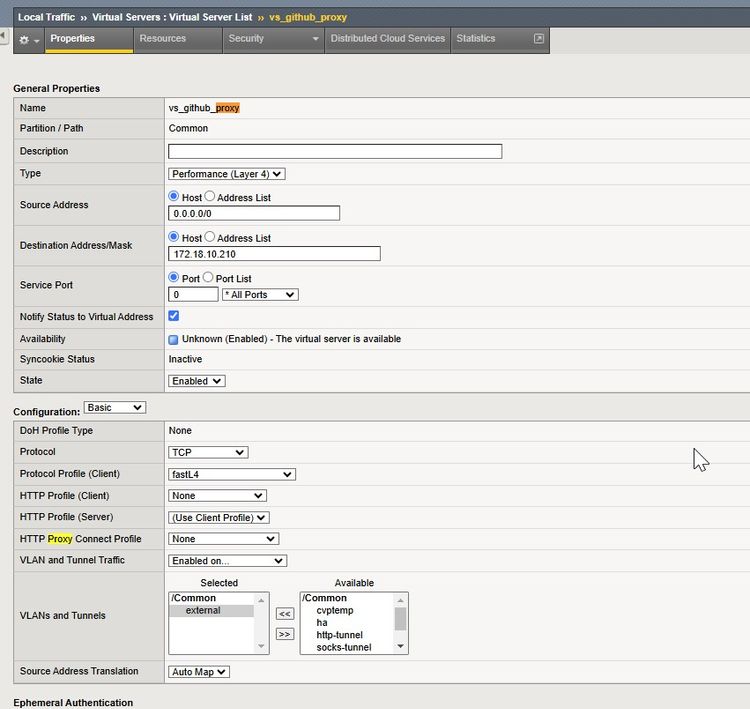Switch to the Resources tab

tap(163, 39)
